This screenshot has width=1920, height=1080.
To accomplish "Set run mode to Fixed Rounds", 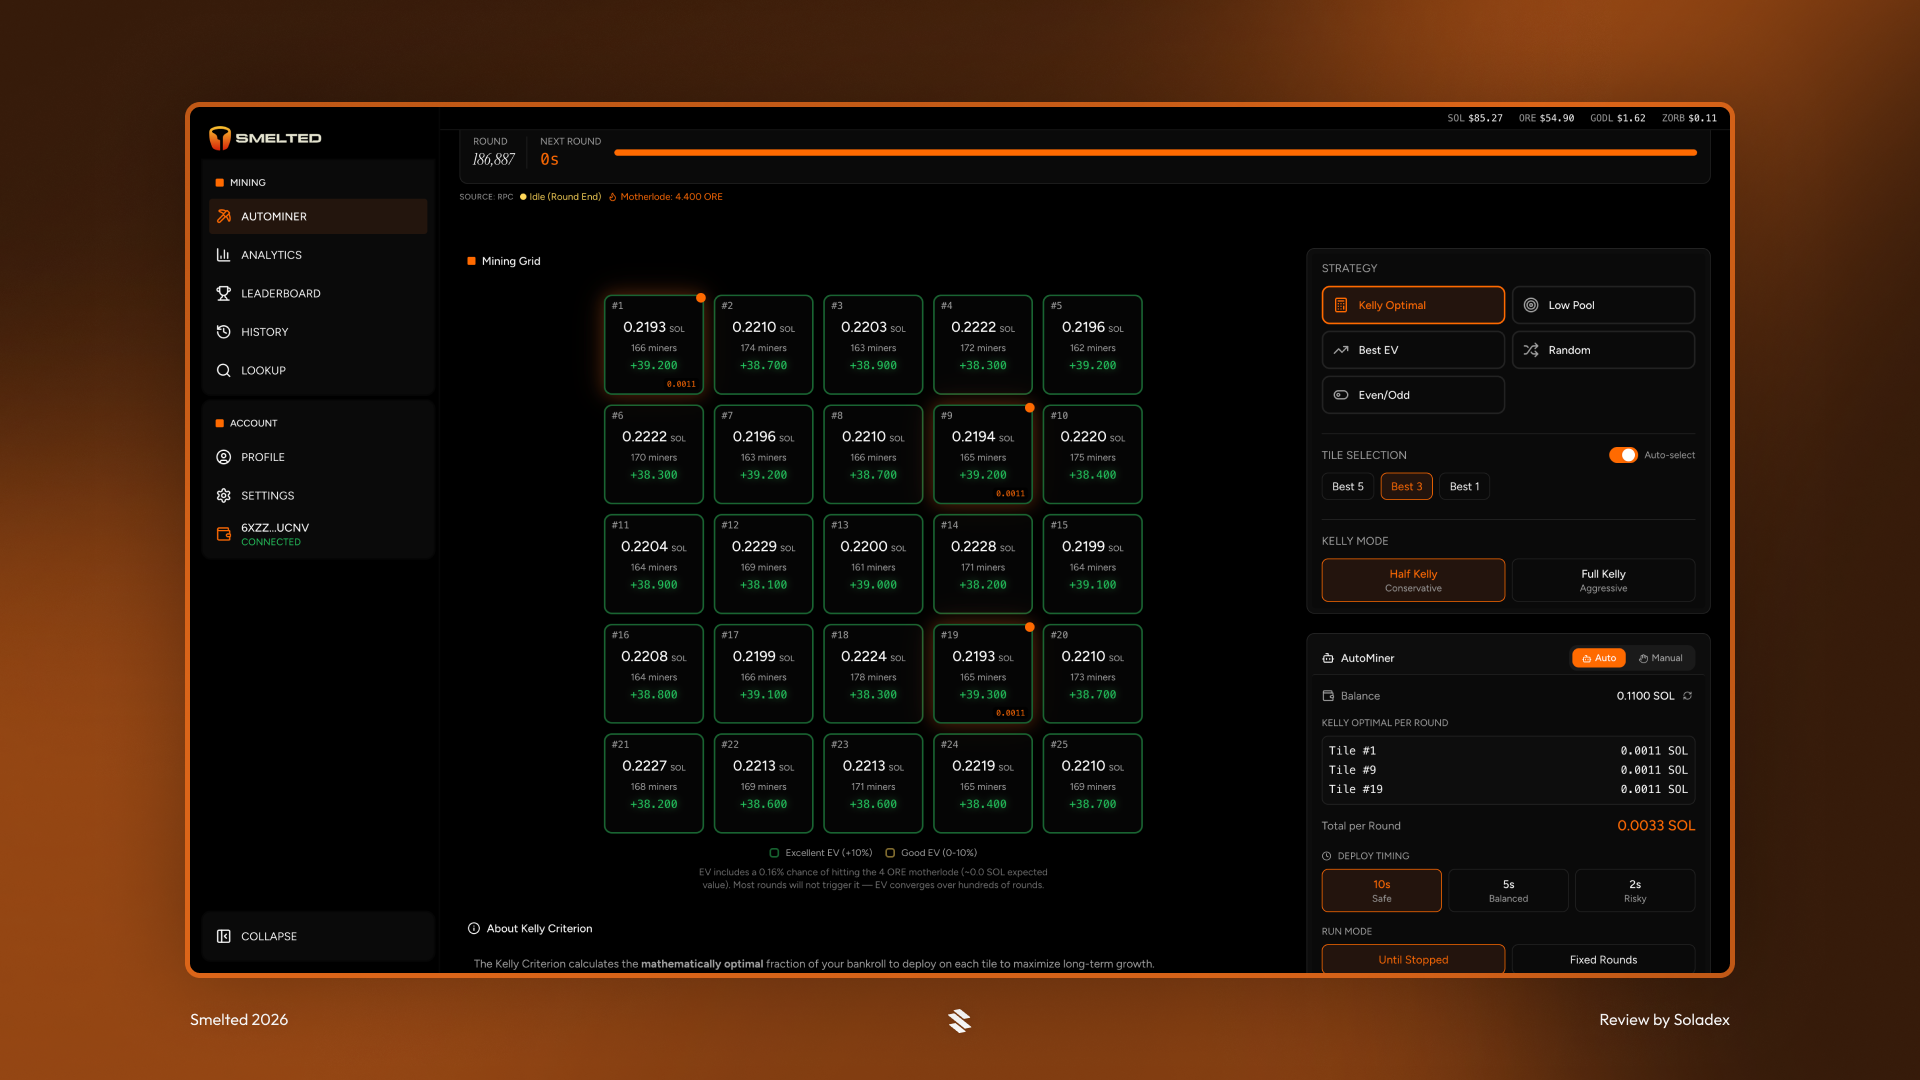I will (x=1603, y=959).
